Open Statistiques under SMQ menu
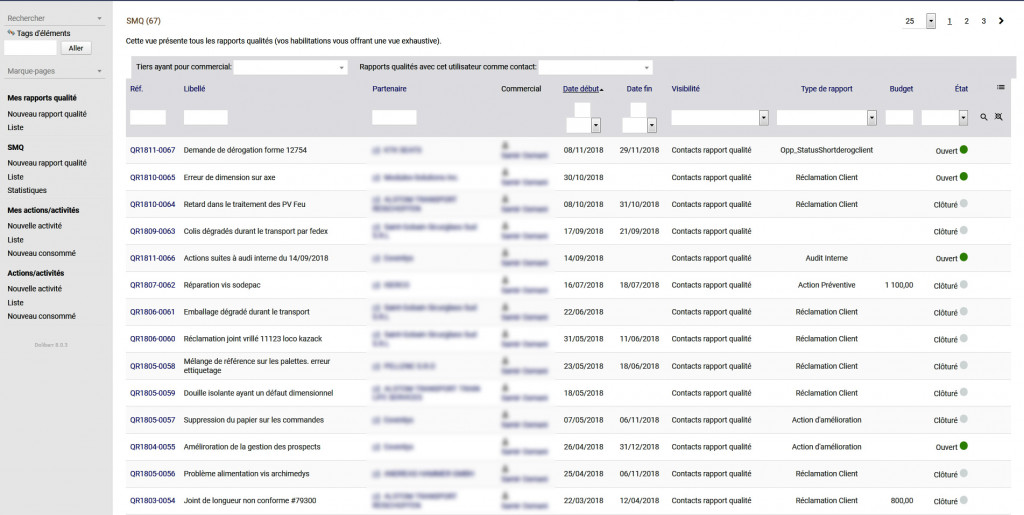Screen dimensions: 1024x515 point(27,190)
